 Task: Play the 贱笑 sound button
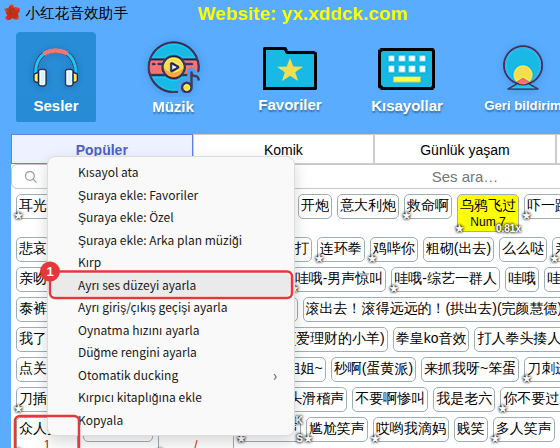tap(470, 429)
